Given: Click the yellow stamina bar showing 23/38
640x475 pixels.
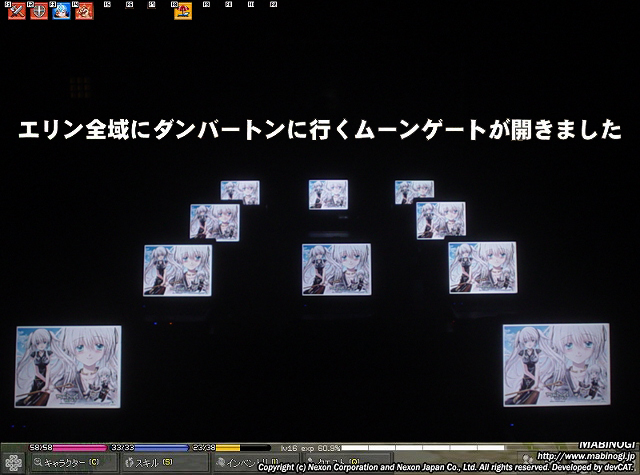Looking at the screenshot, I should point(231,448).
